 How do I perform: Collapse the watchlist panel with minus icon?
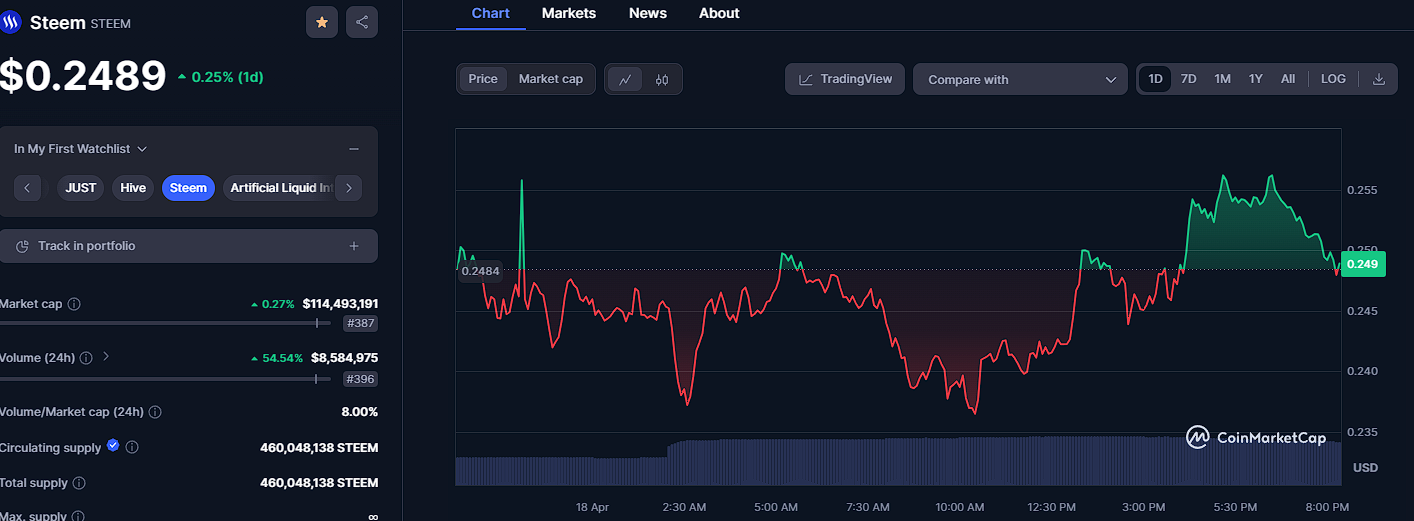tap(354, 149)
